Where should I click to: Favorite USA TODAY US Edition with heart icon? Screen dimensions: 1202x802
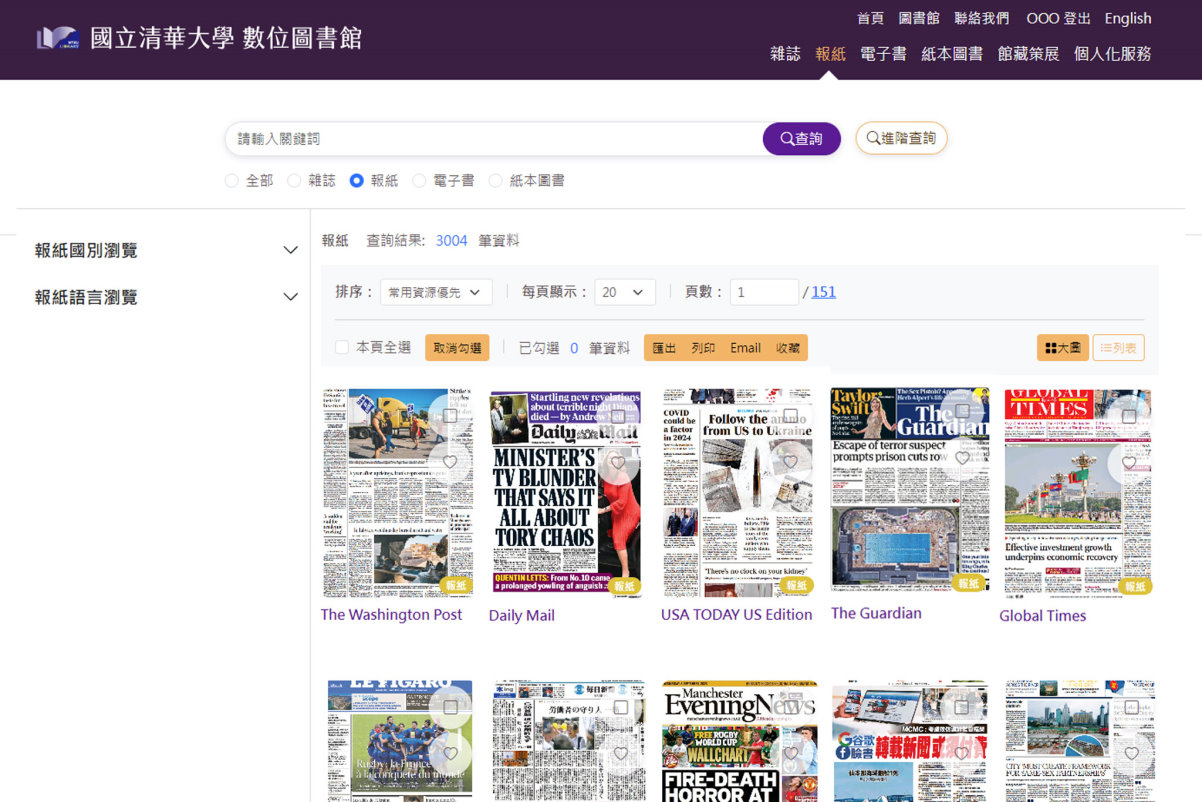tap(790, 462)
